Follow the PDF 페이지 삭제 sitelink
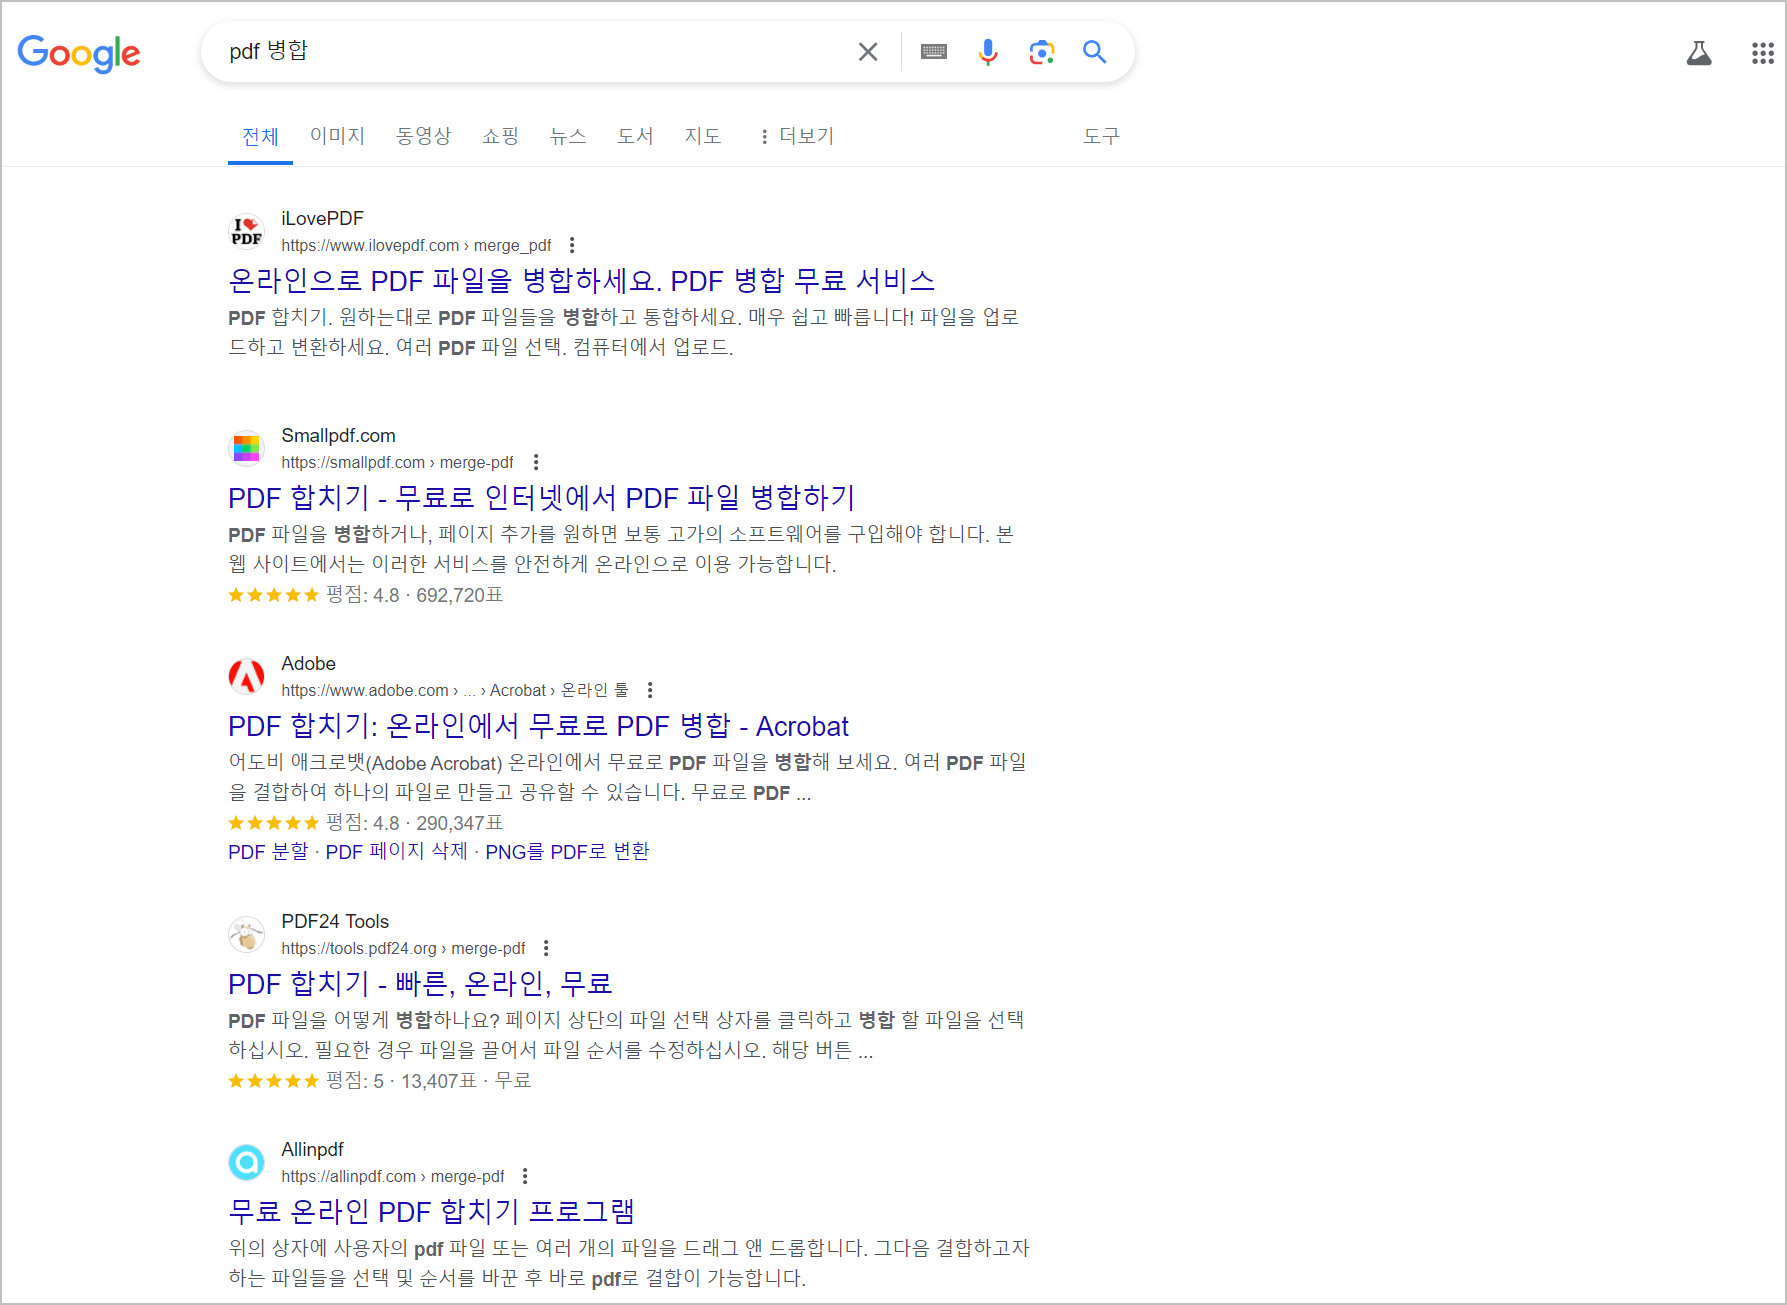Screen dimensions: 1787x1305 tap(397, 852)
